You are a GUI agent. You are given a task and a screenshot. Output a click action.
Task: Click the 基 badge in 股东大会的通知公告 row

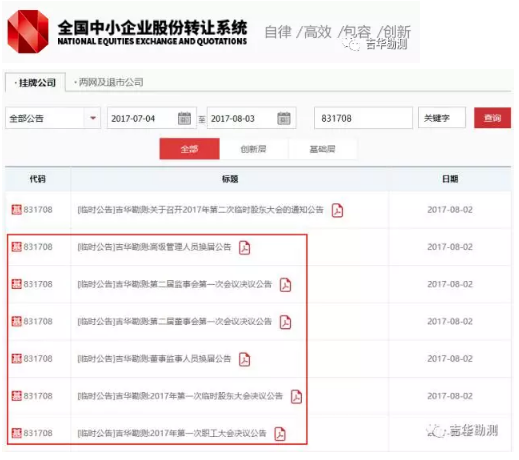pyautogui.click(x=17, y=210)
